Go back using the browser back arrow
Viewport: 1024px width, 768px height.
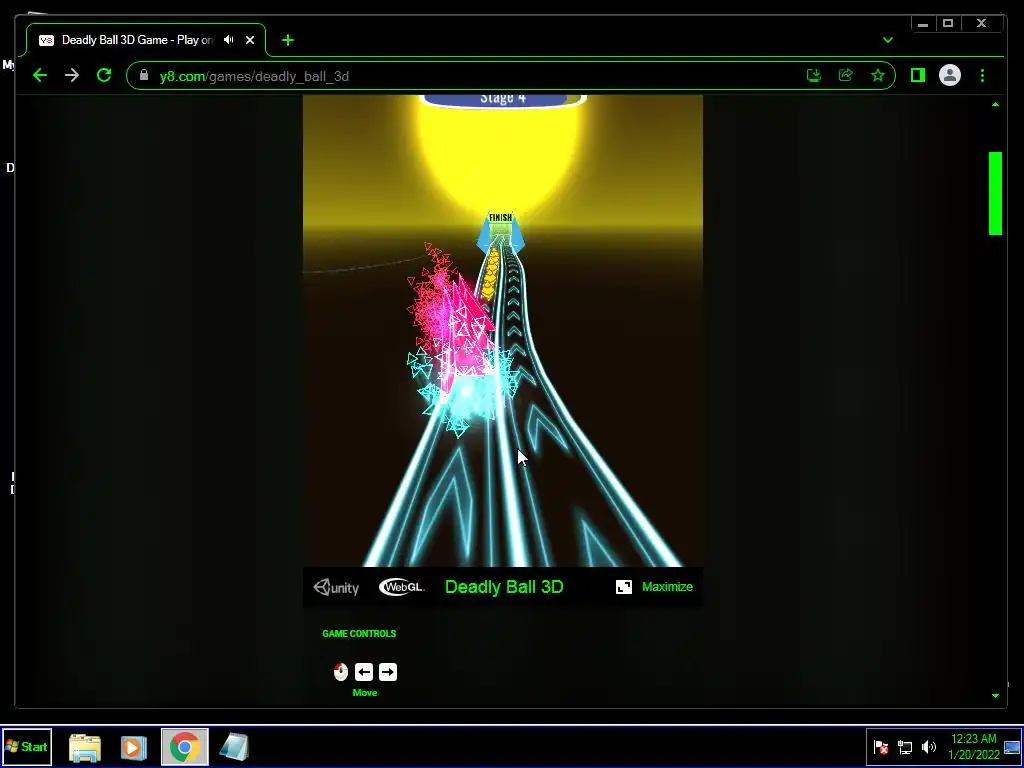(40, 76)
